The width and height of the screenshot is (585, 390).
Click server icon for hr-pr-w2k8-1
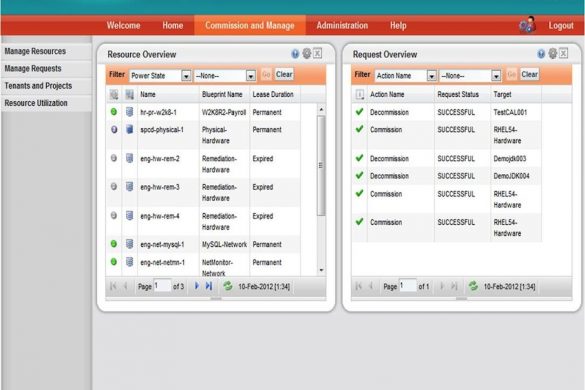[x=129, y=112]
